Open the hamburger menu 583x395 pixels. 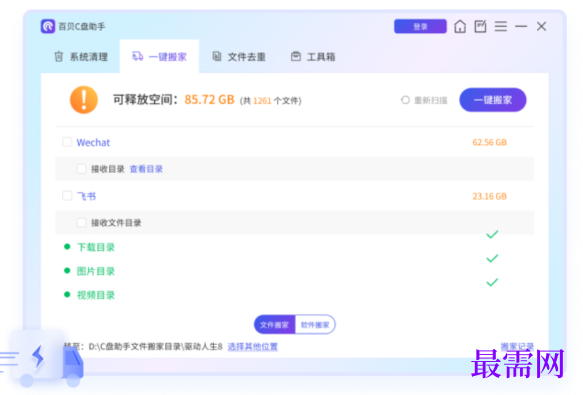[501, 26]
